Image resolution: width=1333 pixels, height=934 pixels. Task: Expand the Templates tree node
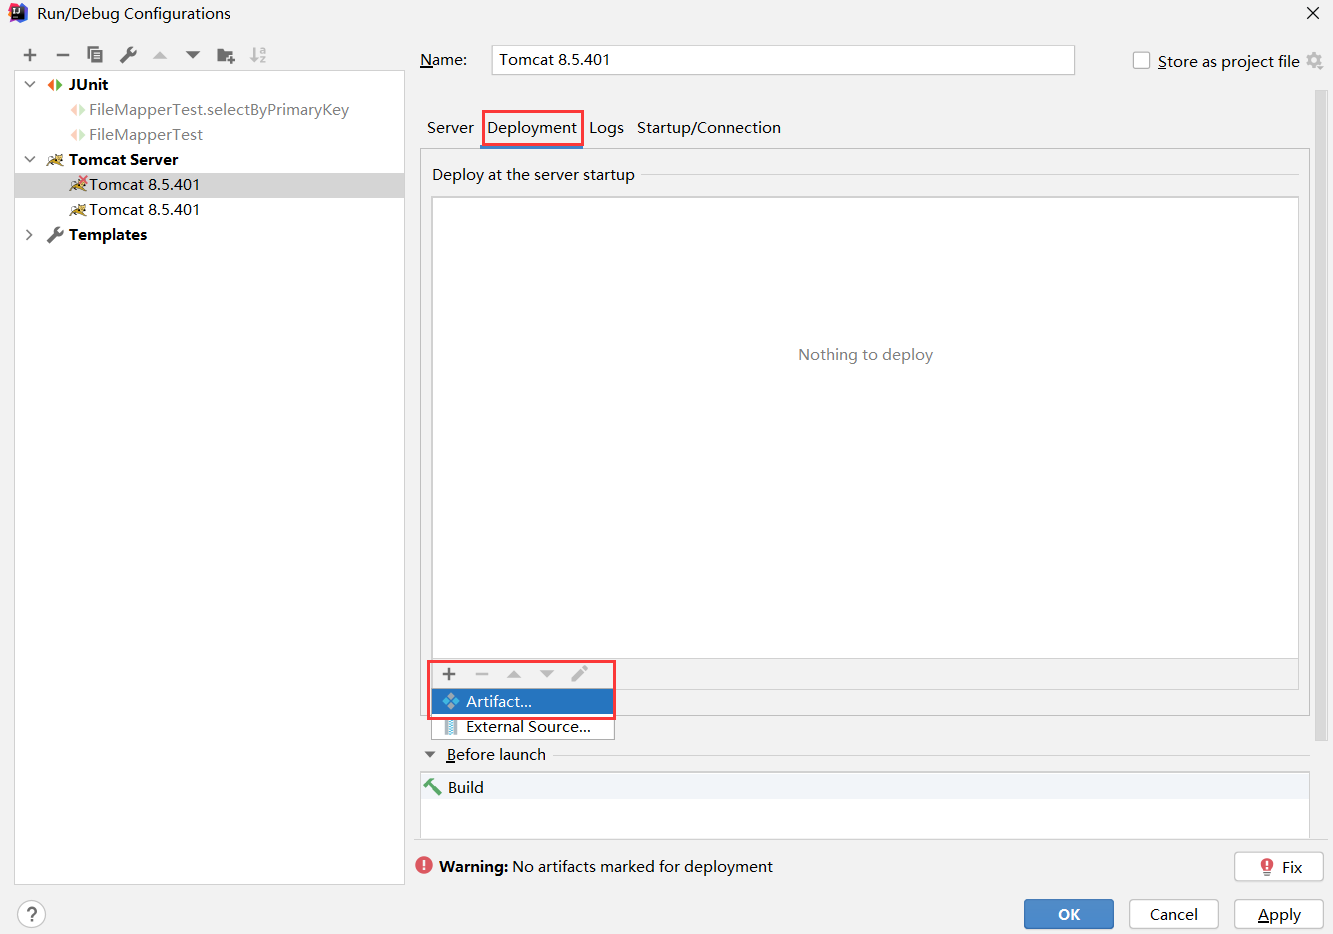[x=30, y=235]
